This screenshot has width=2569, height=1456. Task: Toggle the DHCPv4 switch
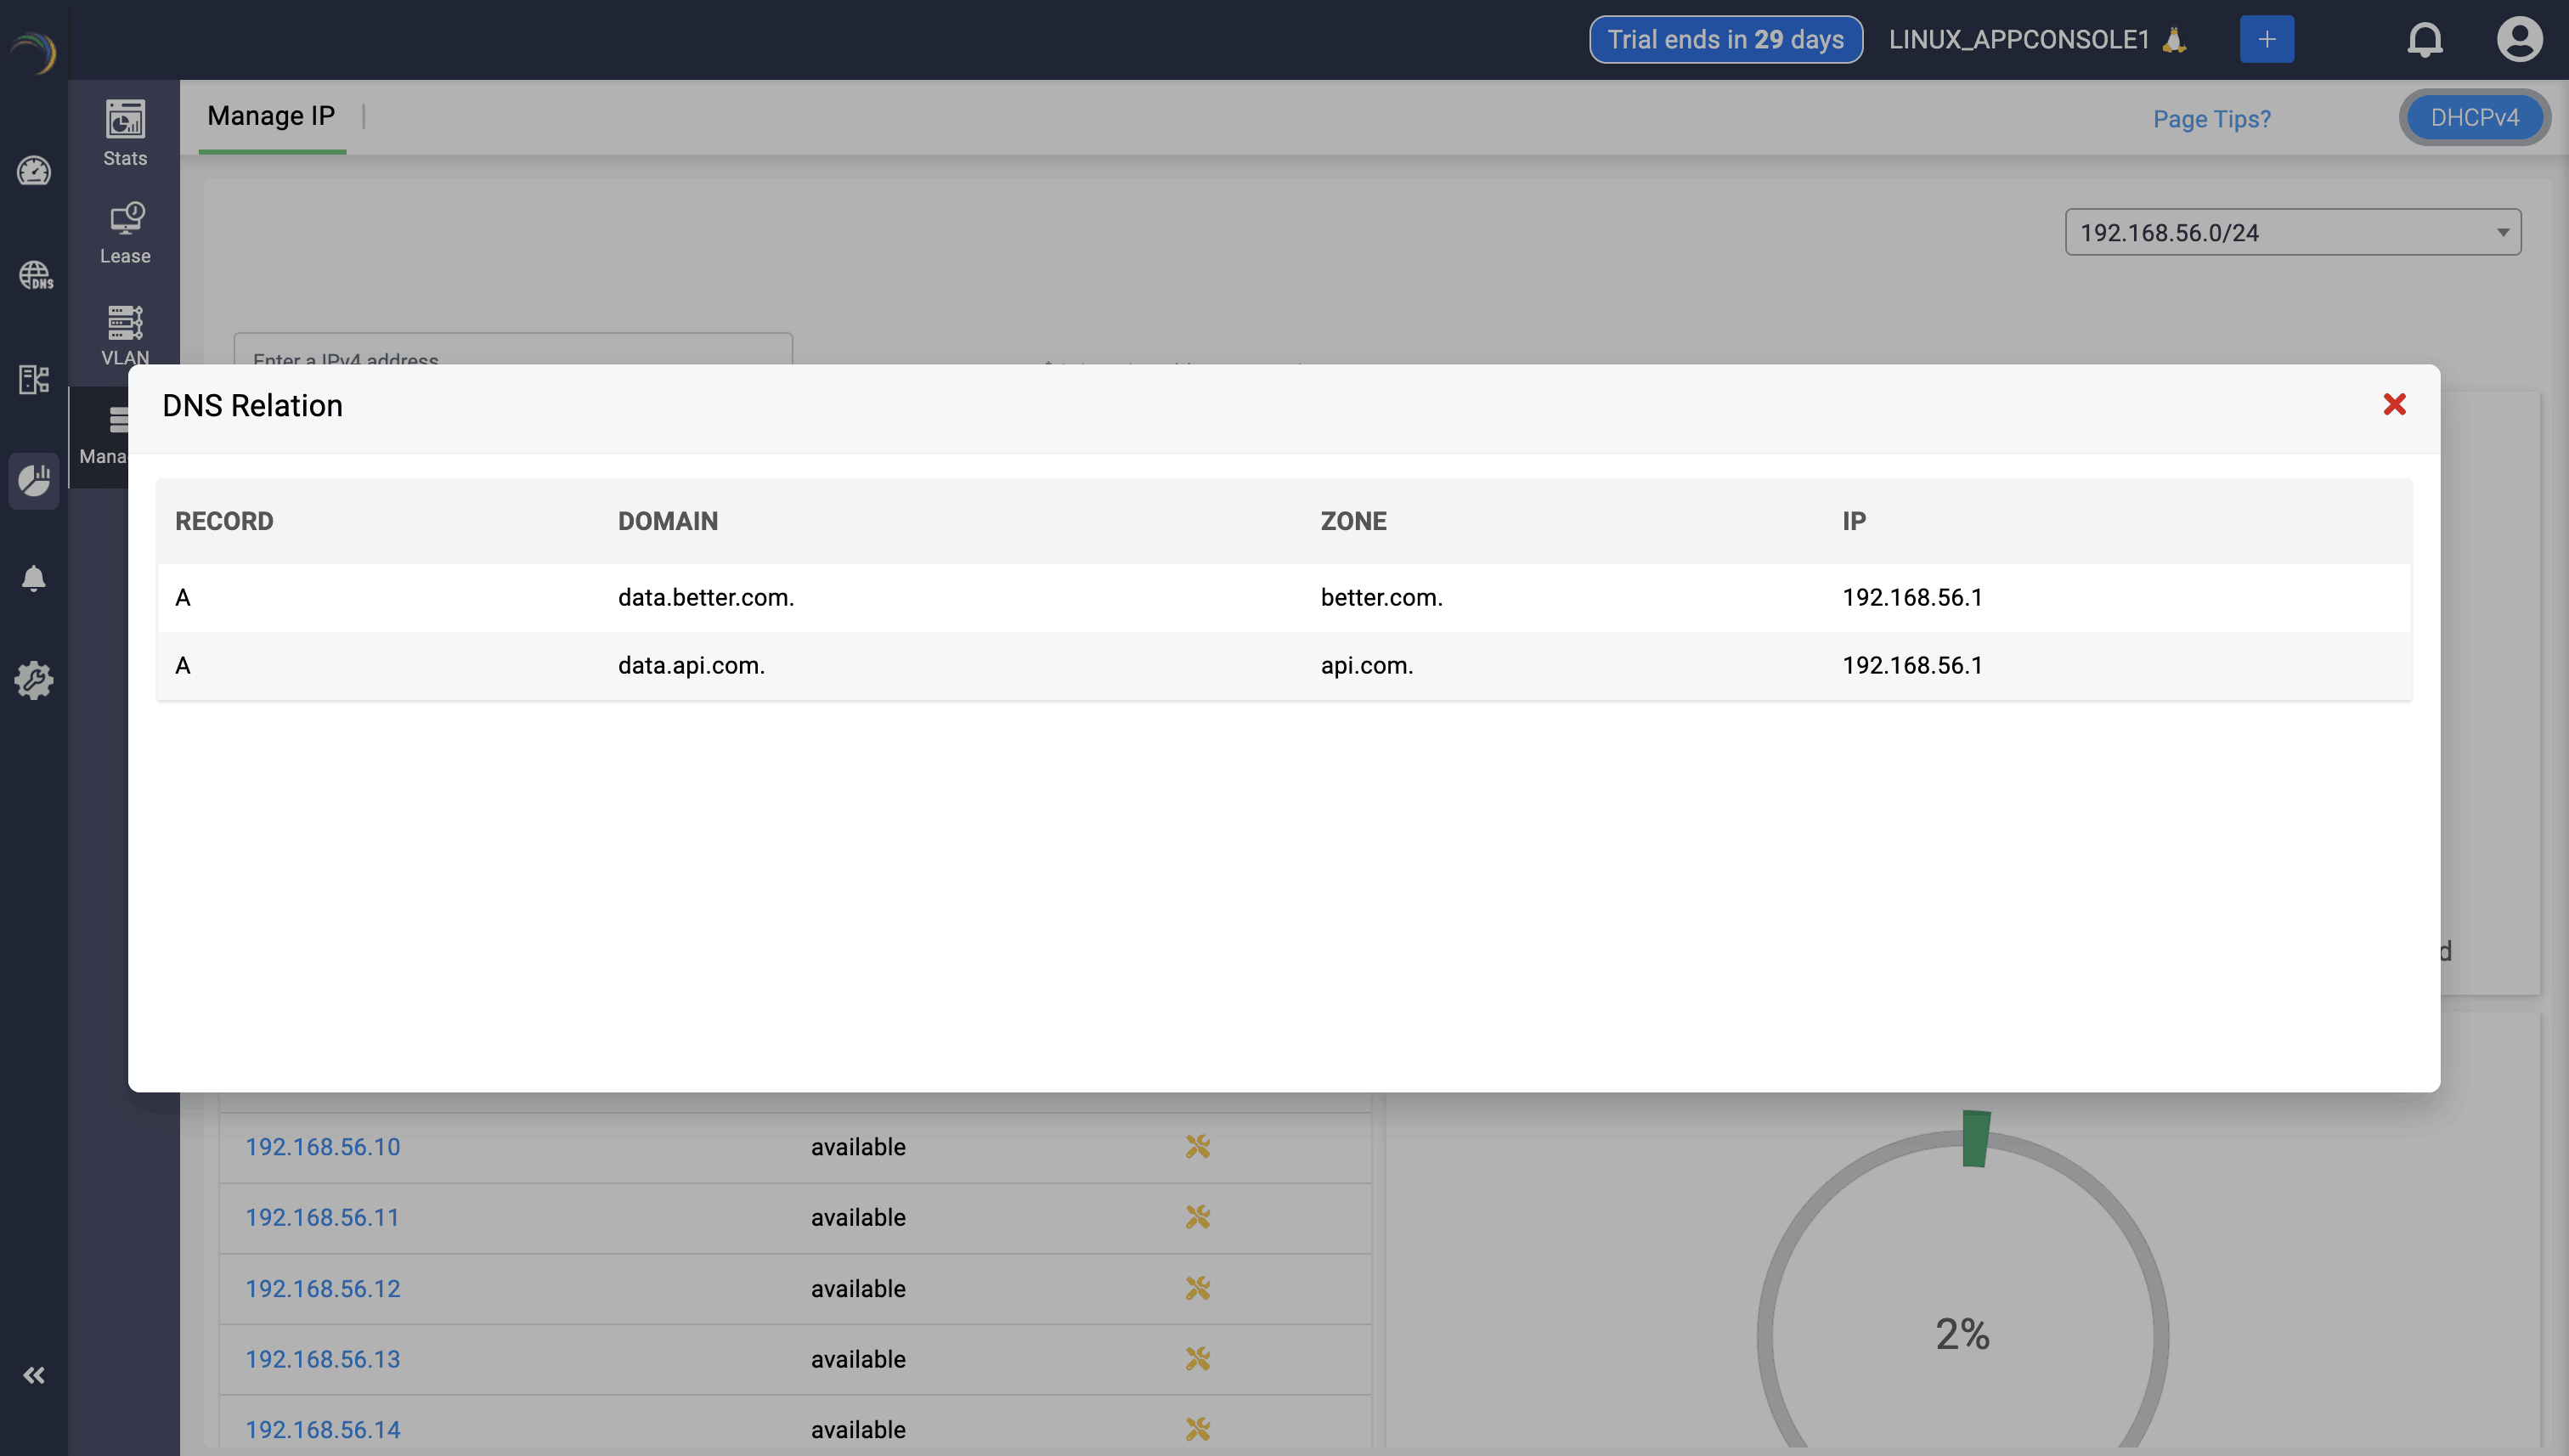[x=2474, y=118]
